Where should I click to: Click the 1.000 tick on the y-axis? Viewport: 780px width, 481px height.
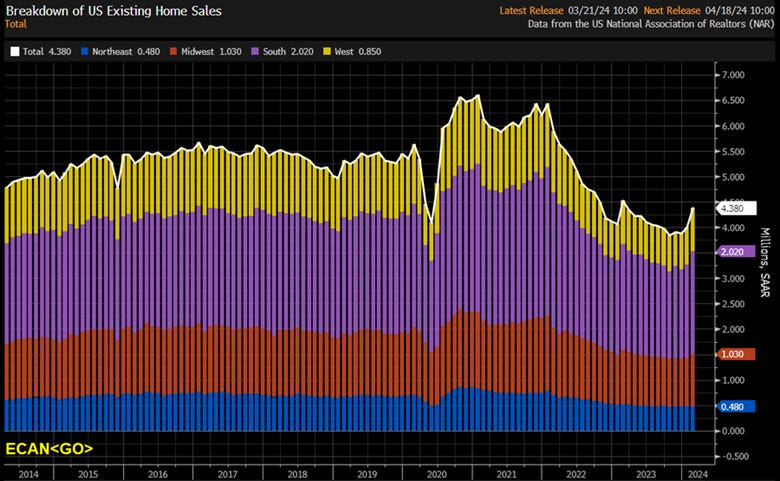tap(733, 381)
